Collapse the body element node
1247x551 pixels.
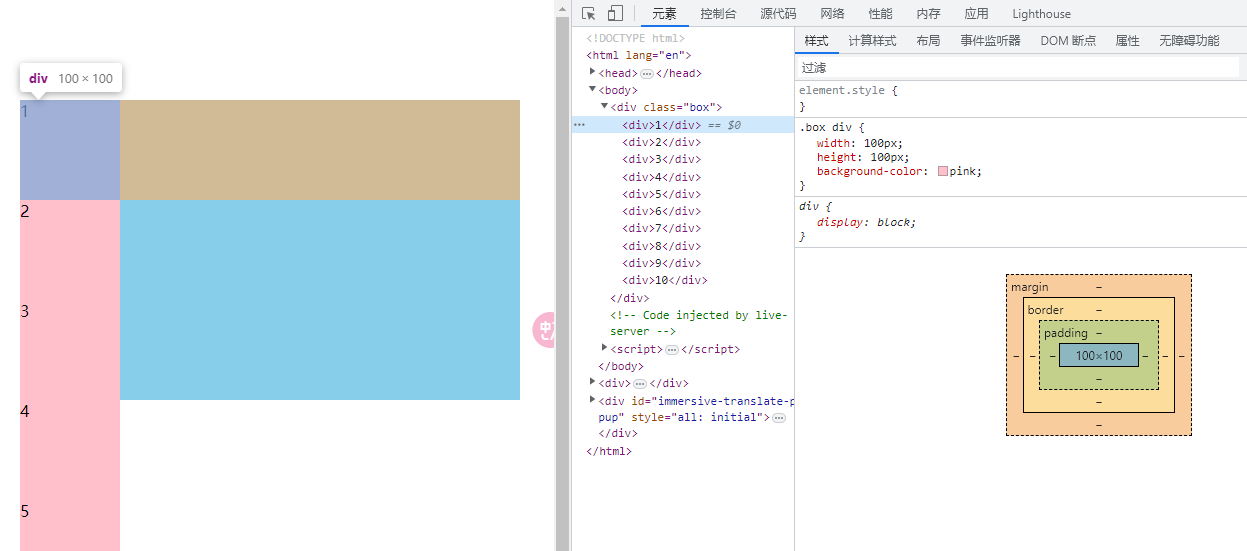tap(593, 89)
